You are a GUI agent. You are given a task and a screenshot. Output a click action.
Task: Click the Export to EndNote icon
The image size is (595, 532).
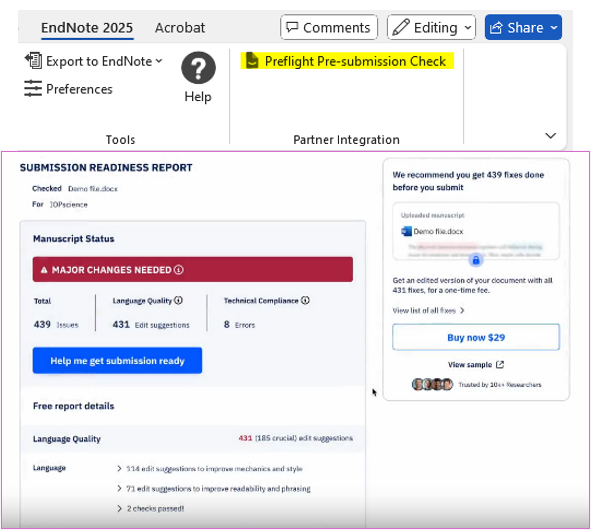point(33,61)
